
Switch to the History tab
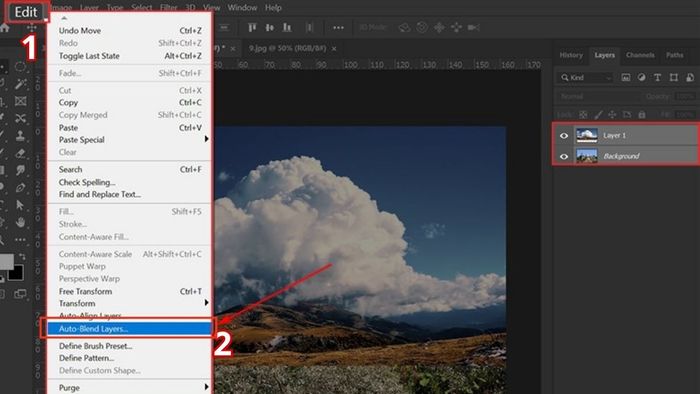571,55
